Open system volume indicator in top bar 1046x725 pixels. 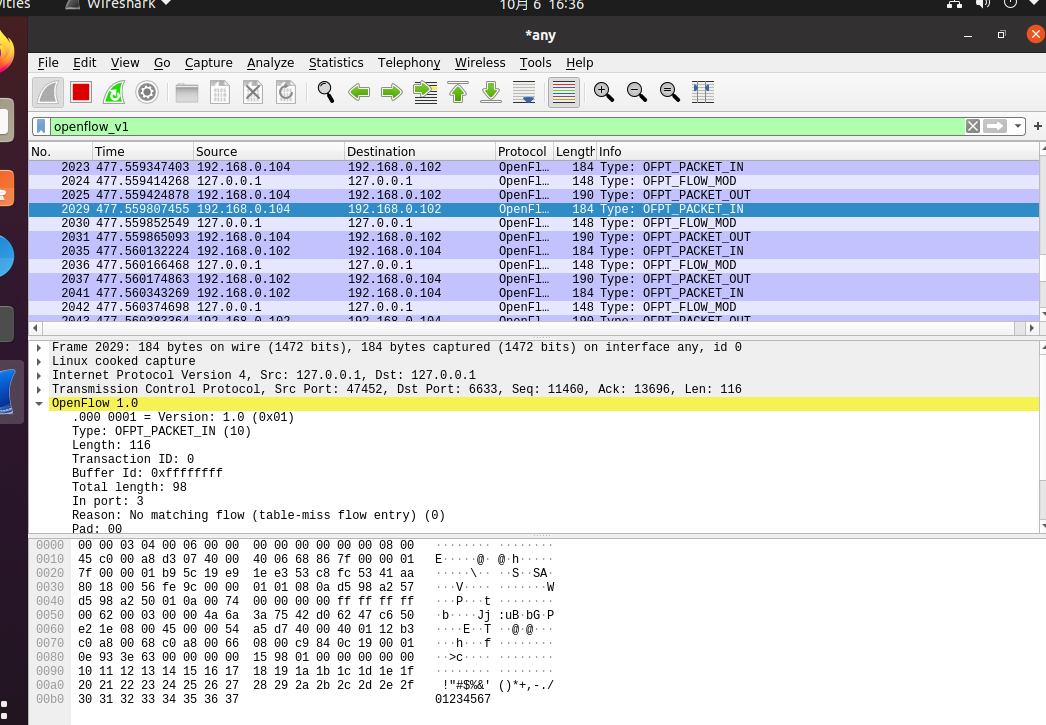[983, 5]
